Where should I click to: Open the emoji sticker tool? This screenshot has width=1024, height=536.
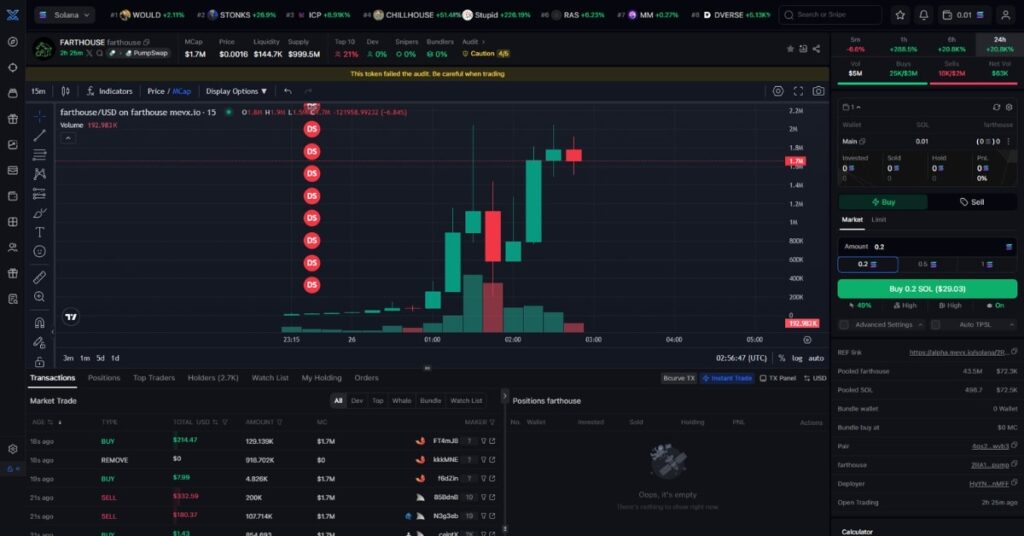[x=40, y=251]
